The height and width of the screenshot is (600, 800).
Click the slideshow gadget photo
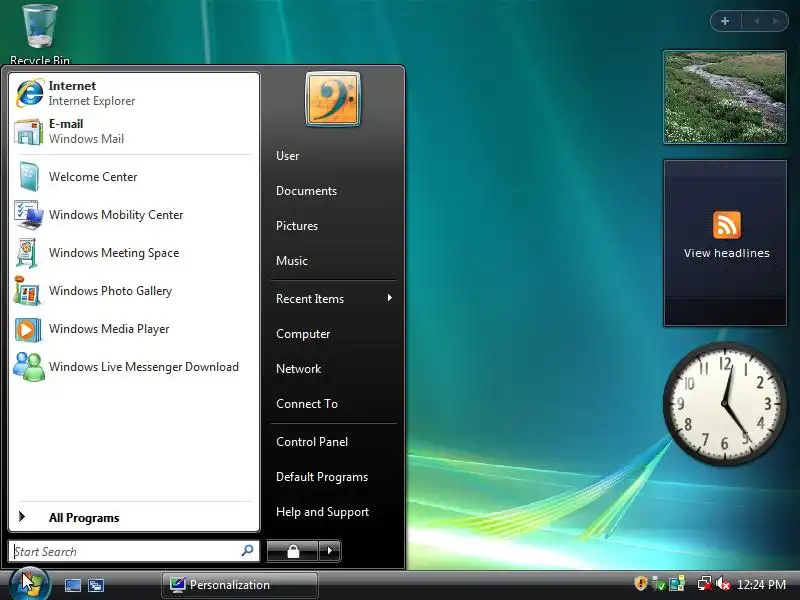tap(724, 97)
